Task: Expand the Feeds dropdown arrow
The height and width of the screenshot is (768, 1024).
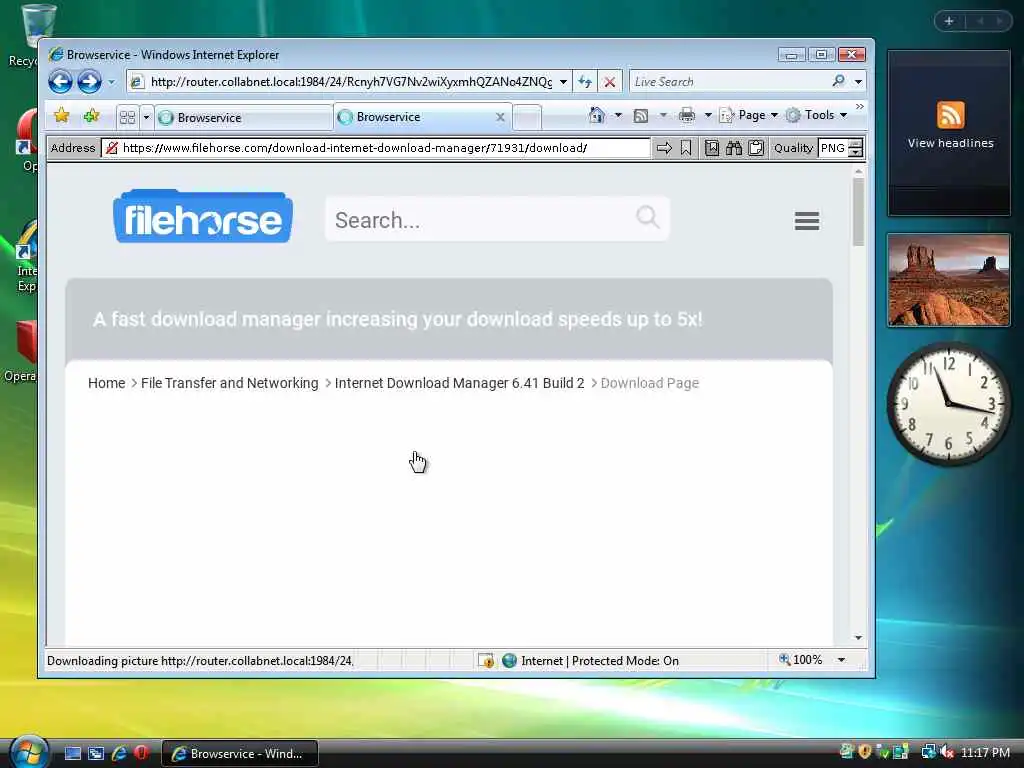Action: (x=663, y=116)
